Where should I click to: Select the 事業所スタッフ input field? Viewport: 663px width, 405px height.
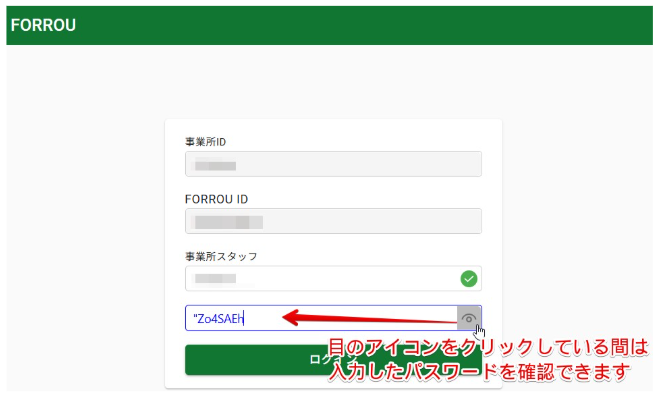(333, 279)
